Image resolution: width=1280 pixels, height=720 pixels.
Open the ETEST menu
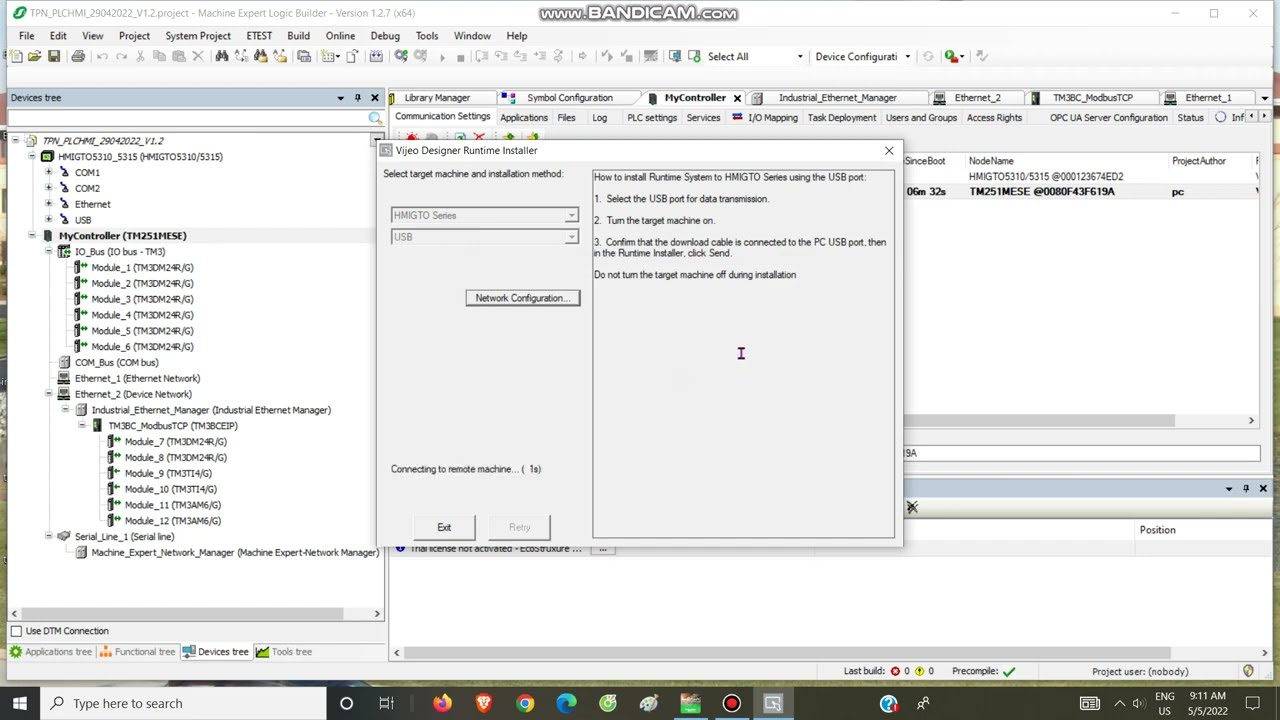tap(259, 36)
